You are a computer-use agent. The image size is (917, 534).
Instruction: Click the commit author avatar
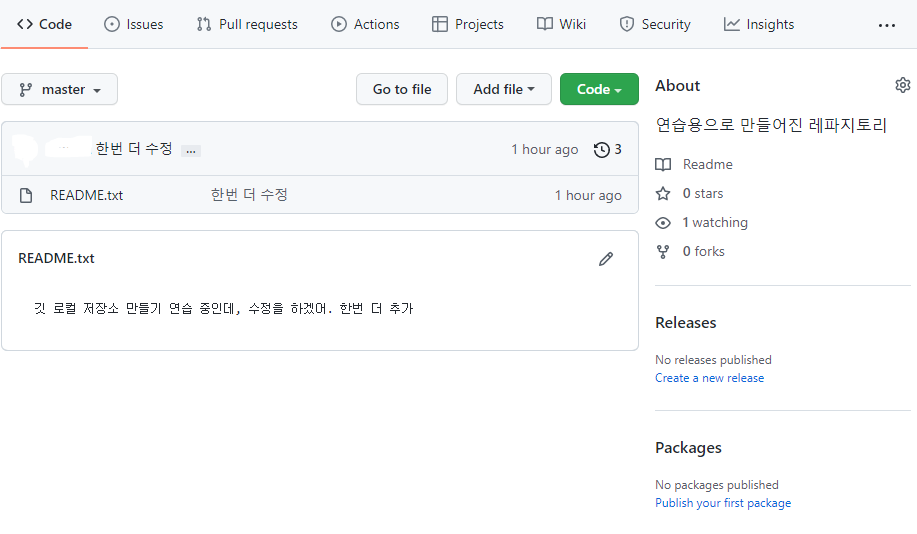point(25,149)
